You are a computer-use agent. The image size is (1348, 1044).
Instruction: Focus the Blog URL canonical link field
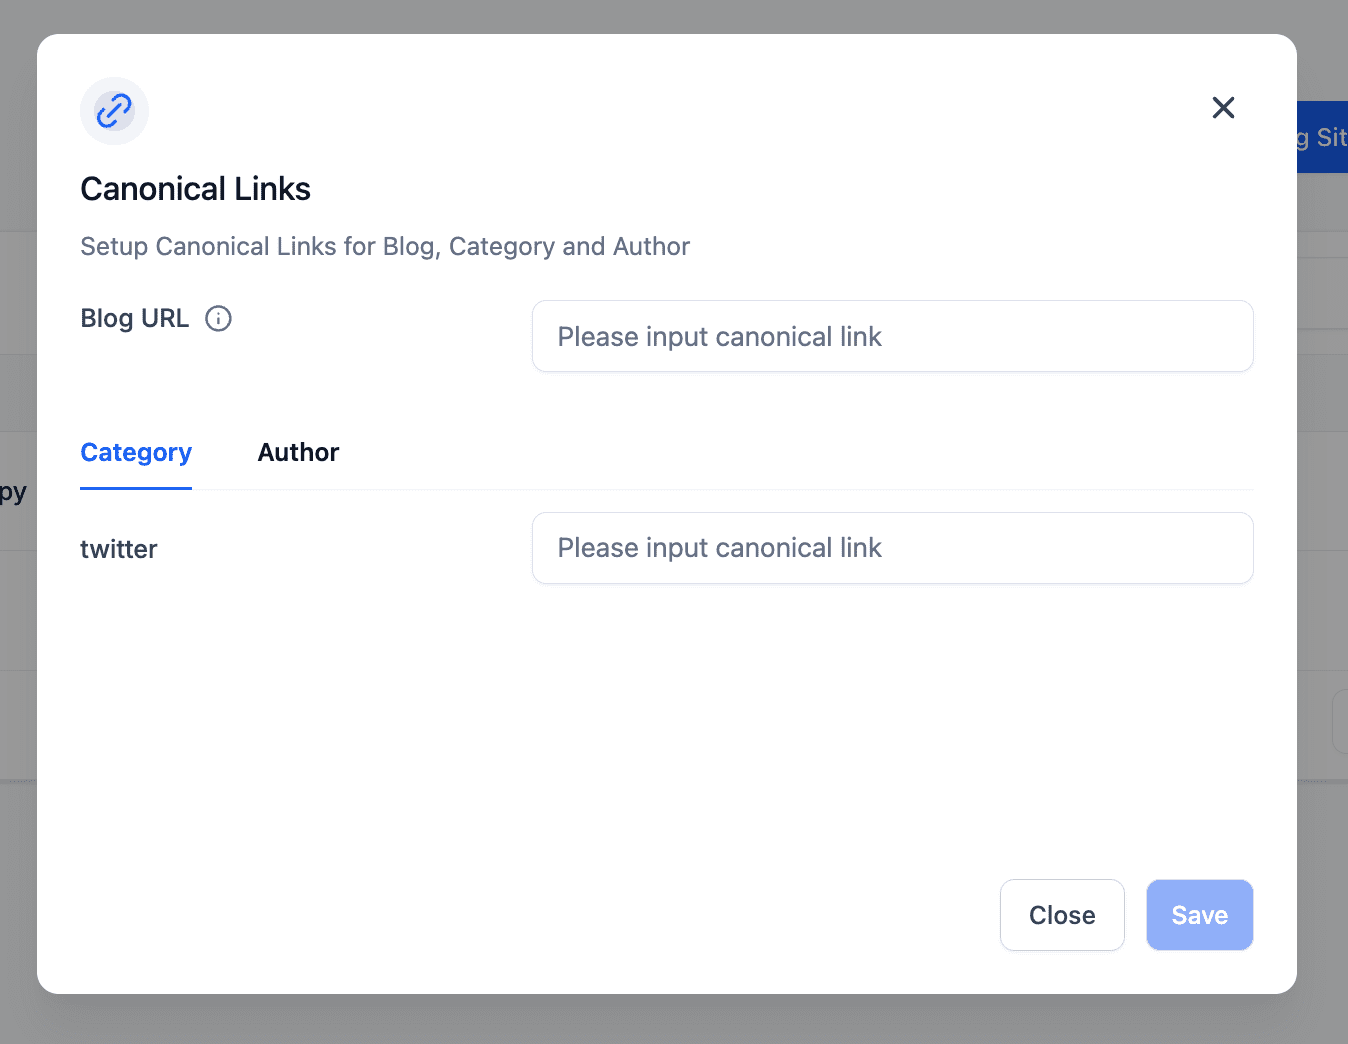(x=892, y=336)
